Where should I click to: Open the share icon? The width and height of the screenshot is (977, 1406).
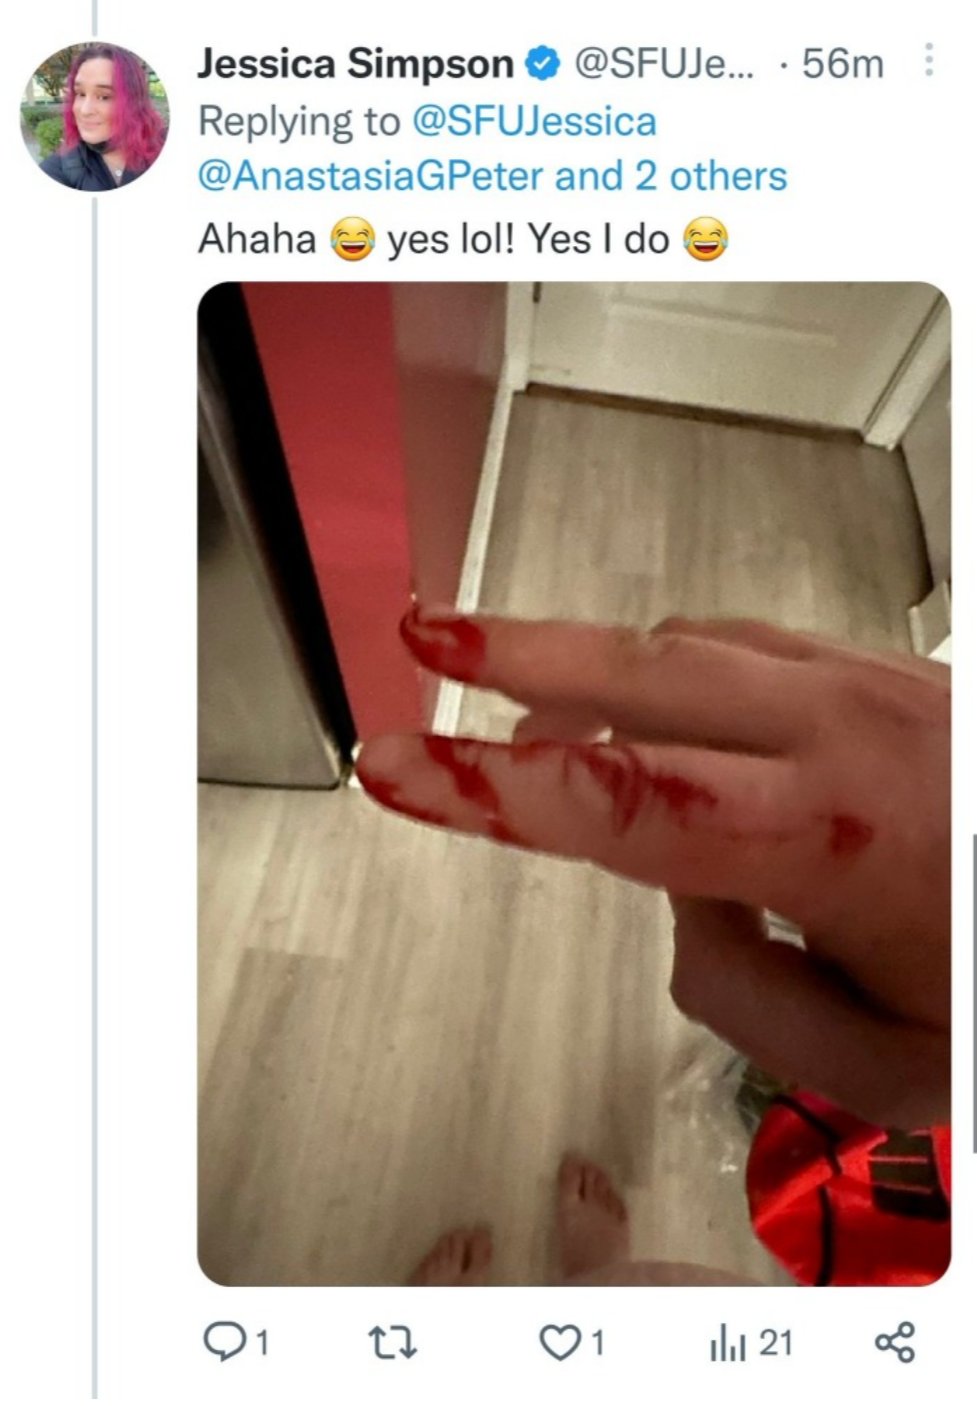895,1342
